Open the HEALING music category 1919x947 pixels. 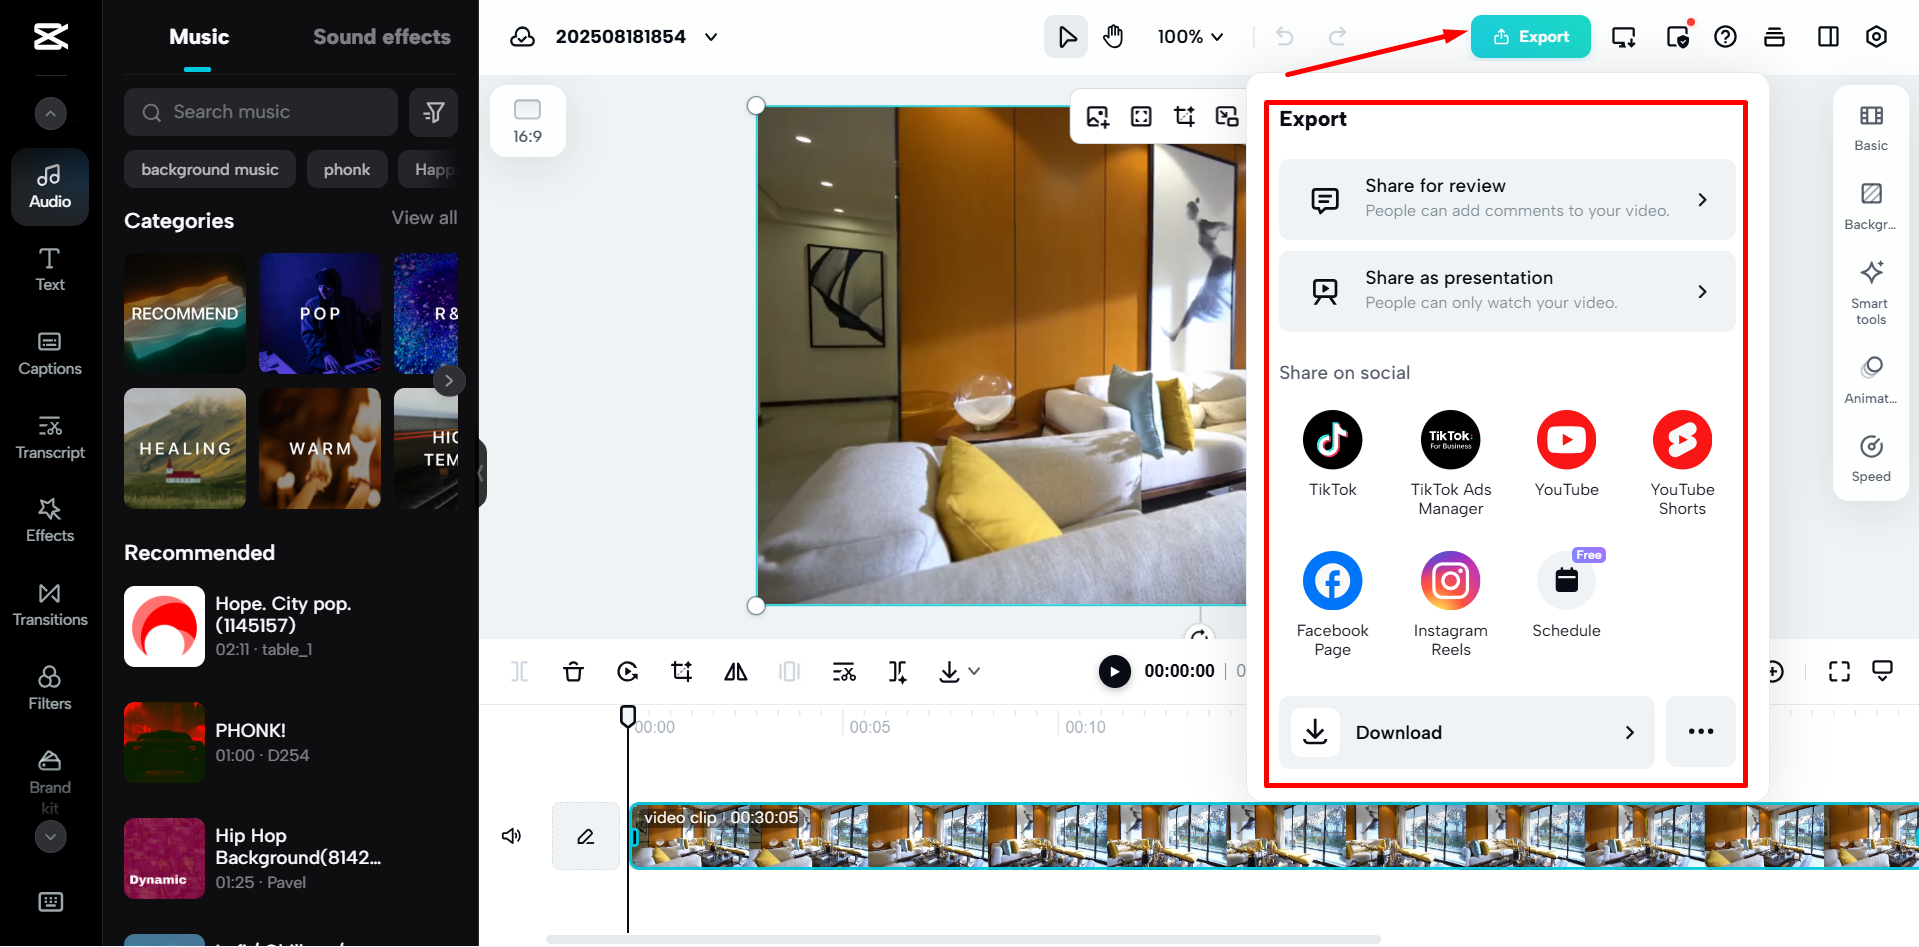coord(185,448)
